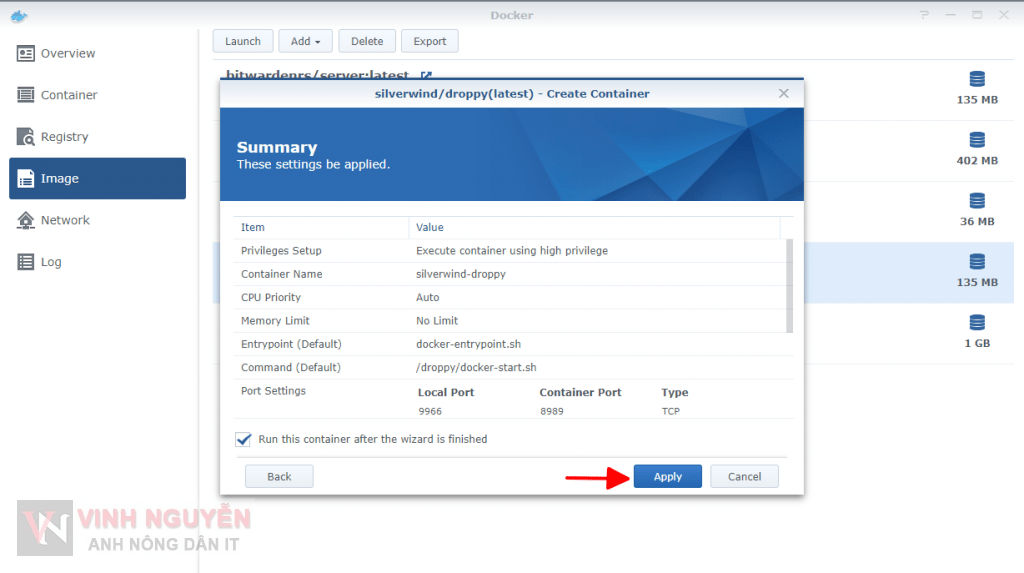
Task: Toggle run container after wizard checkbox
Action: click(244, 439)
